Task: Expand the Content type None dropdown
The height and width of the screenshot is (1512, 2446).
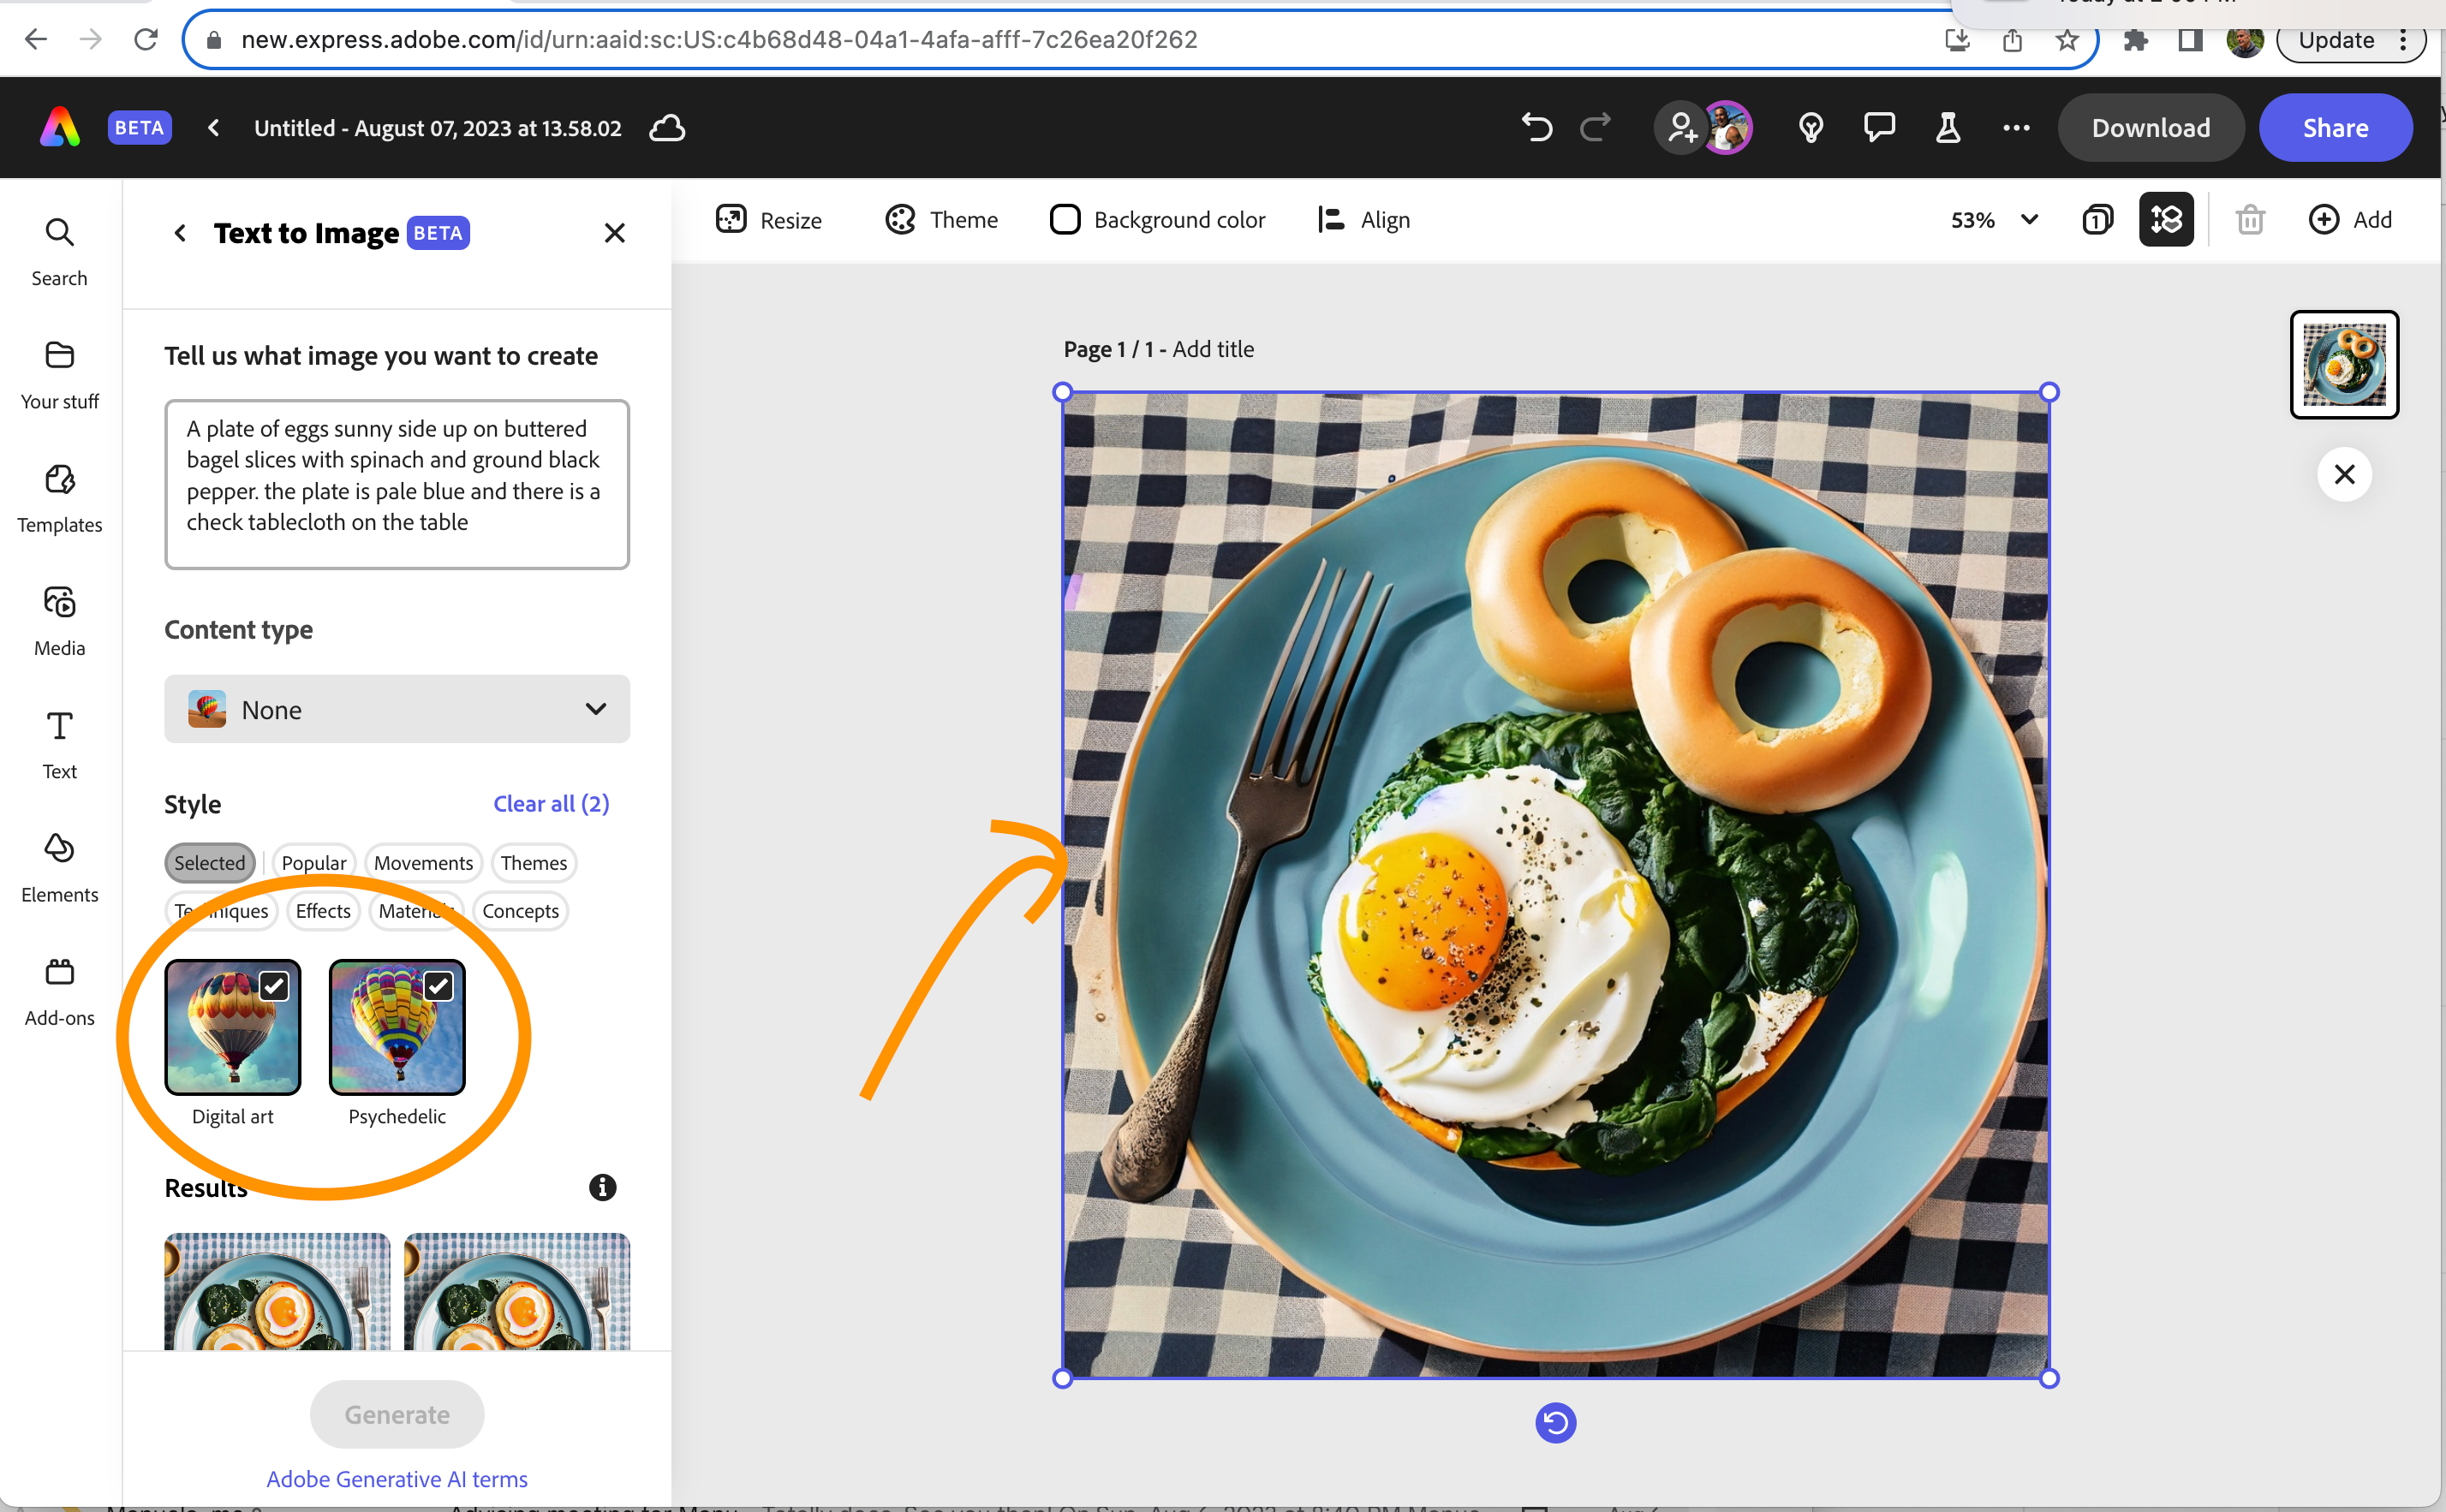Action: click(397, 709)
